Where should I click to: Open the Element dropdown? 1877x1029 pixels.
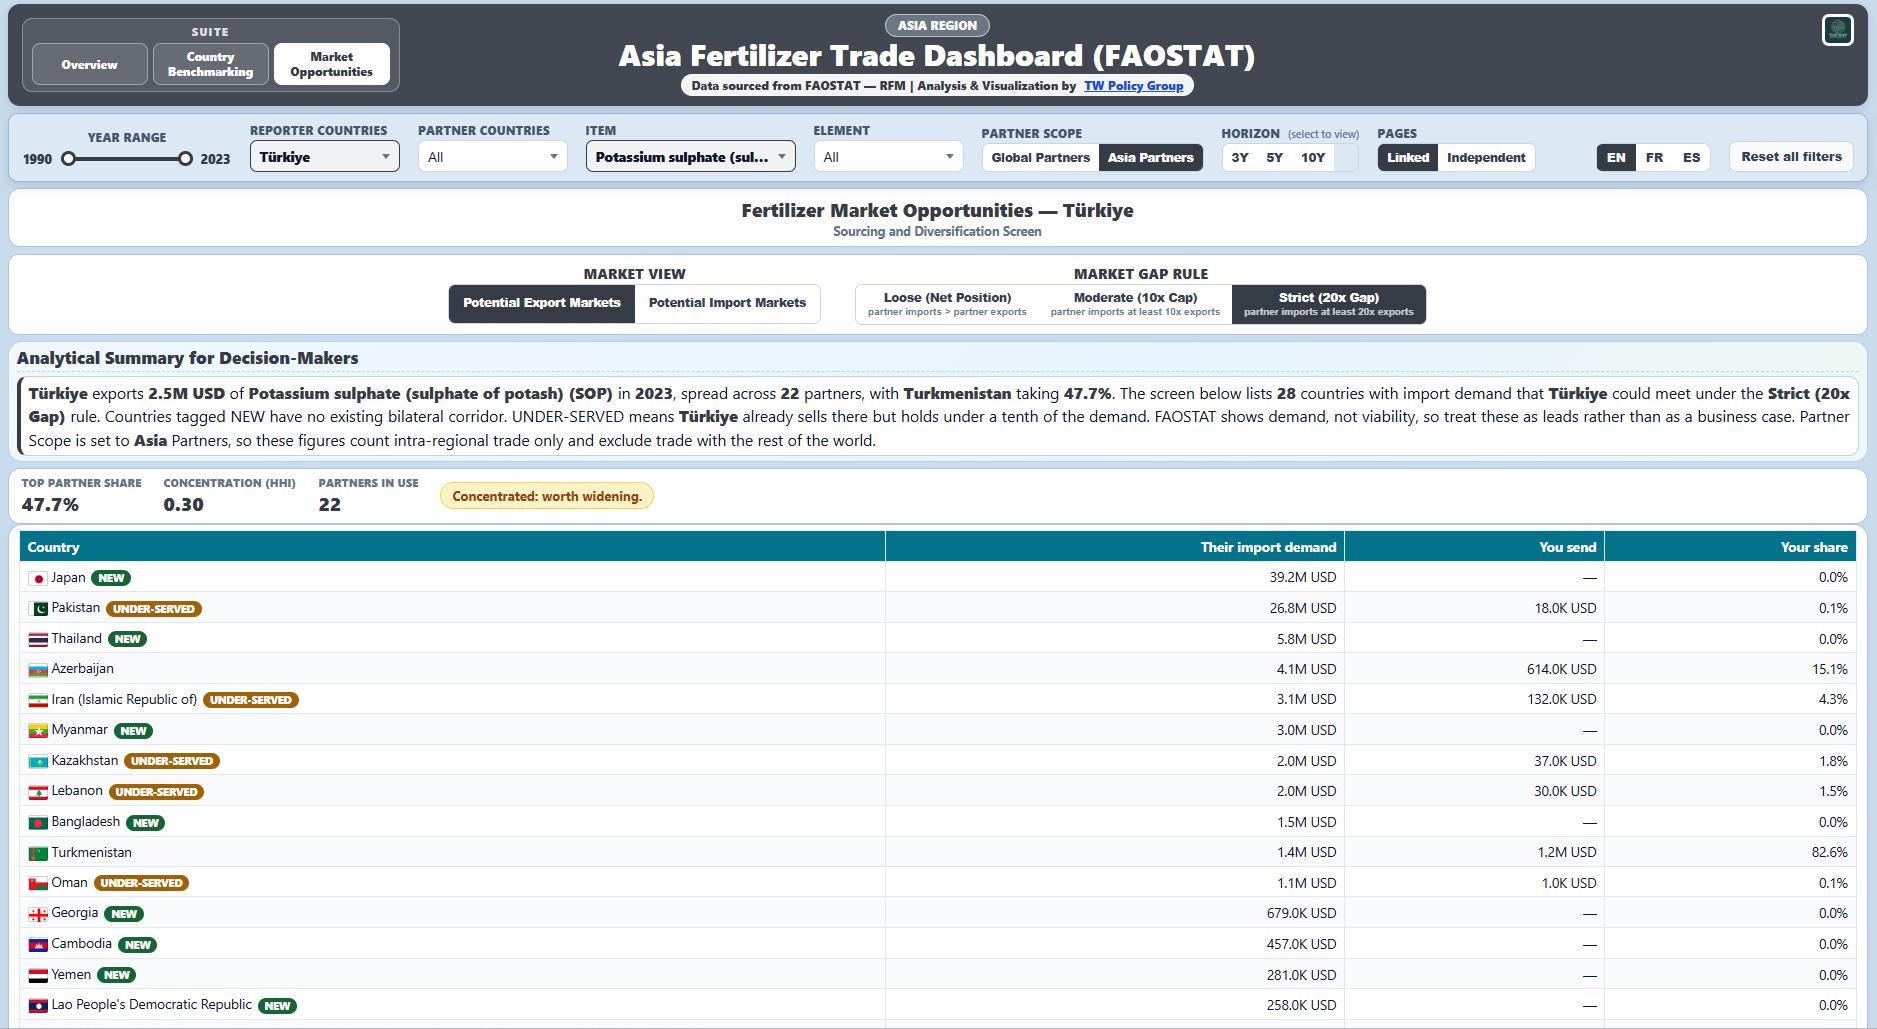coord(889,157)
